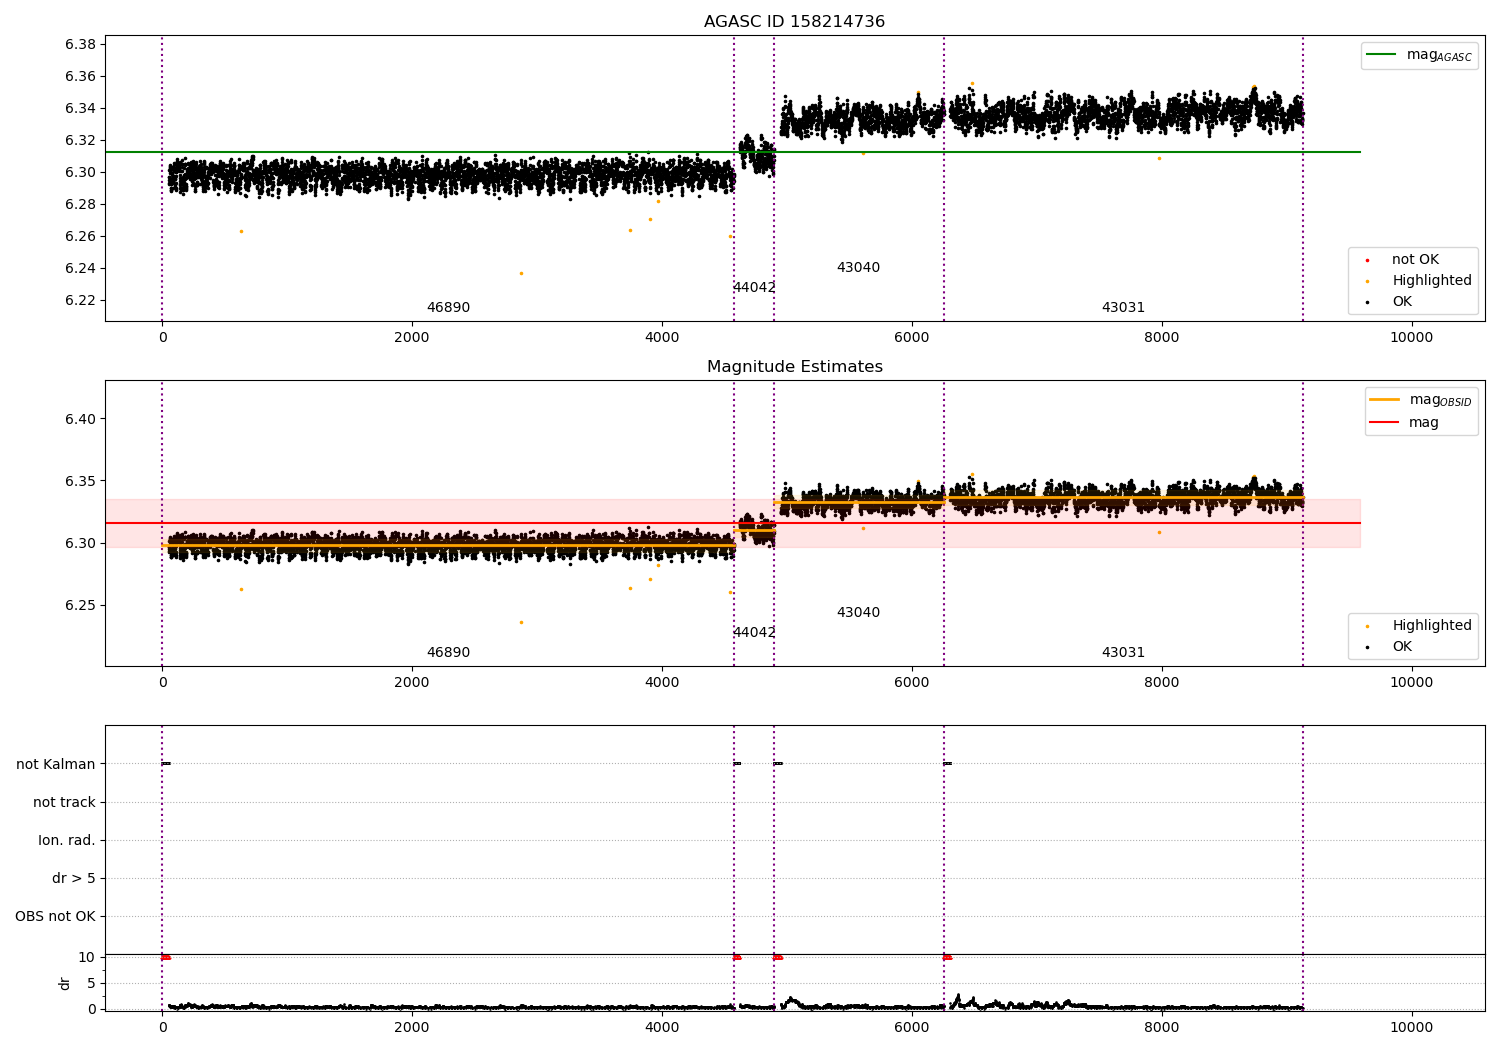
Task: Click the 'OBS not OK' y-axis label
Action: pos(55,917)
